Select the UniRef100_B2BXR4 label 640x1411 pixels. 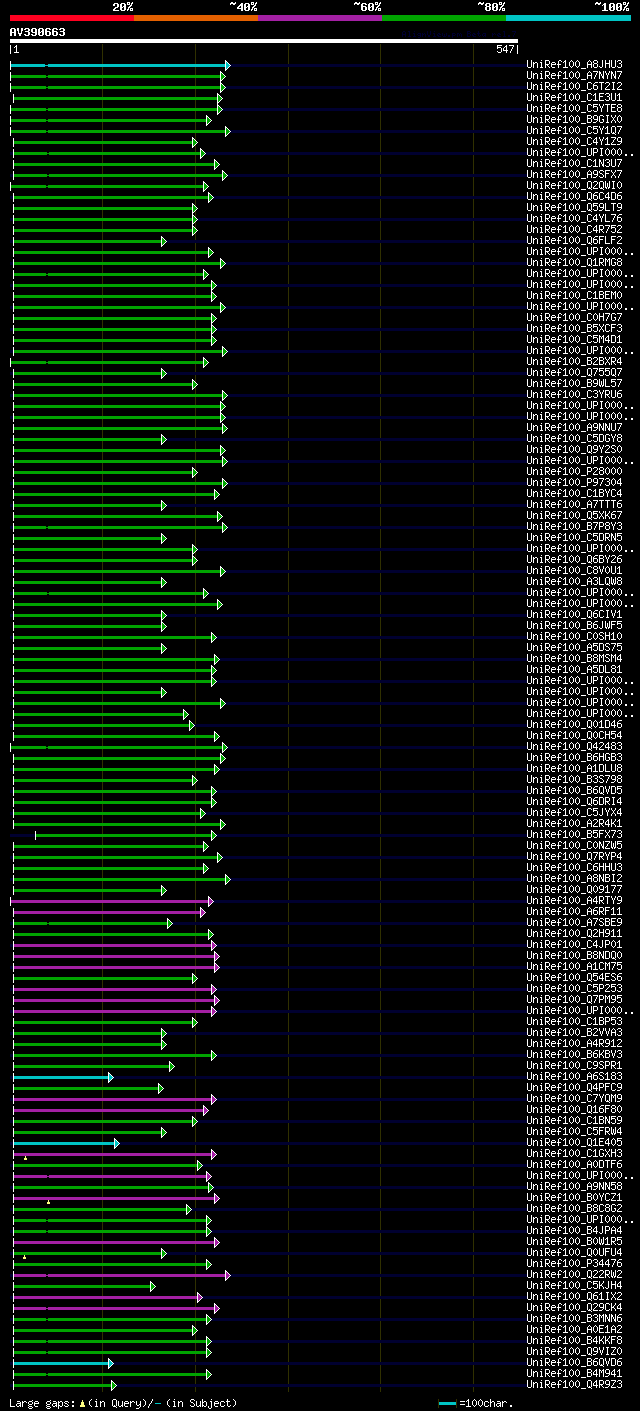point(575,361)
